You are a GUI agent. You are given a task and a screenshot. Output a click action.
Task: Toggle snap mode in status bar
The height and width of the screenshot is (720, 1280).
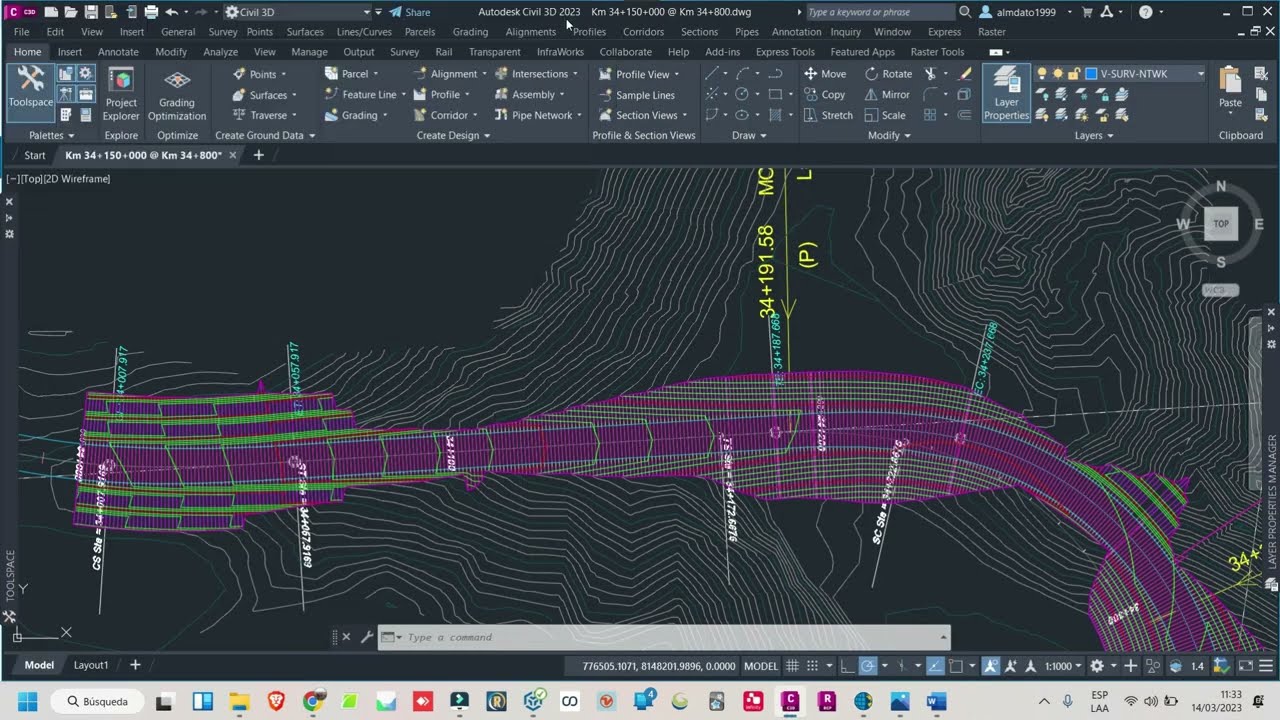[812, 666]
